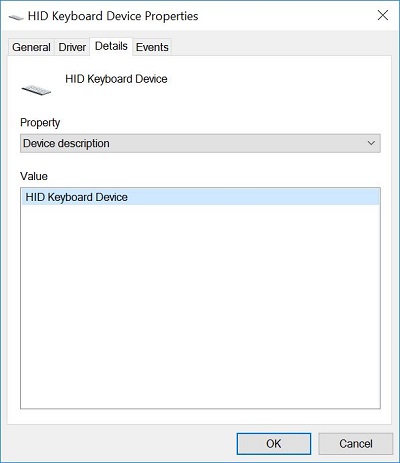Close the HID Keyboard Device Properties dialog
400x463 pixels.
[383, 15]
